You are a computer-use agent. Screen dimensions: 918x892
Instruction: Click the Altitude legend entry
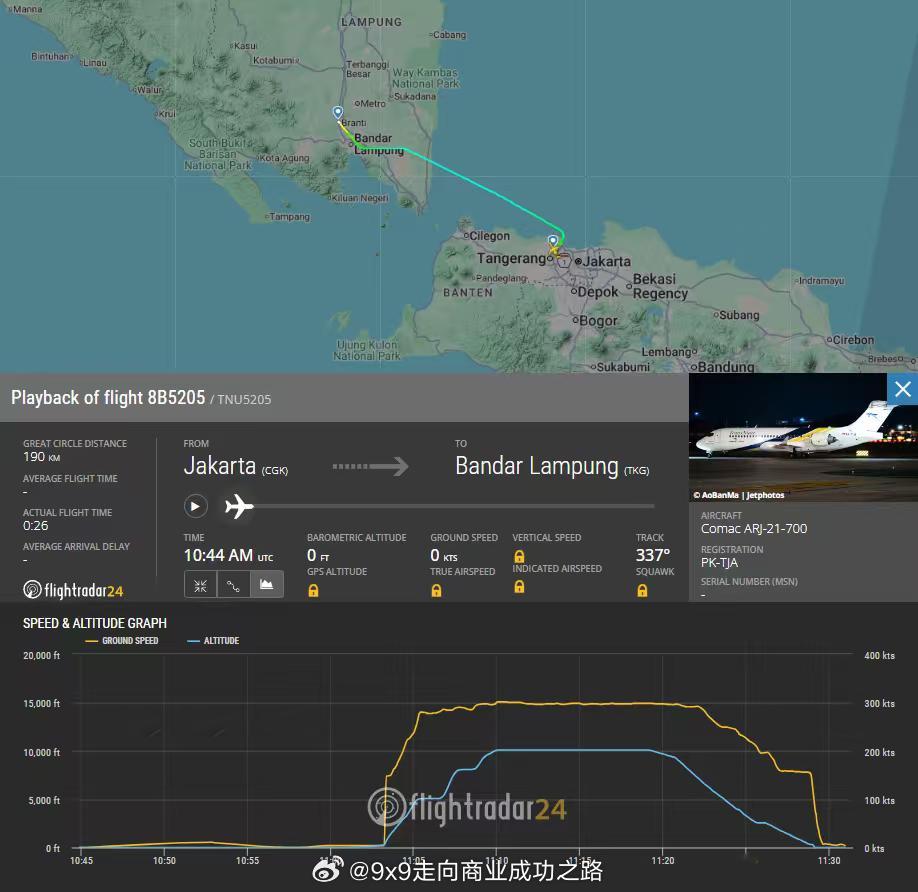(213, 641)
